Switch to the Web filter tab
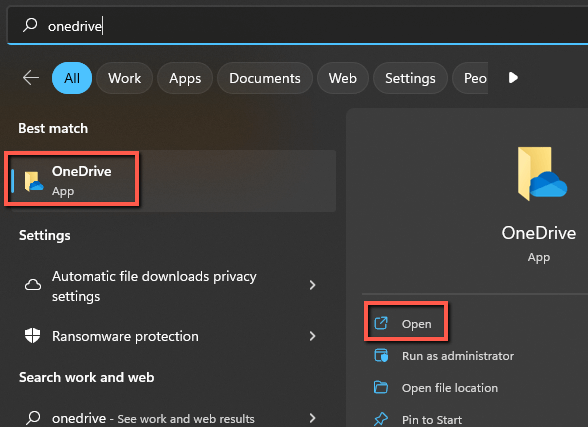The image size is (588, 427). coord(342,78)
